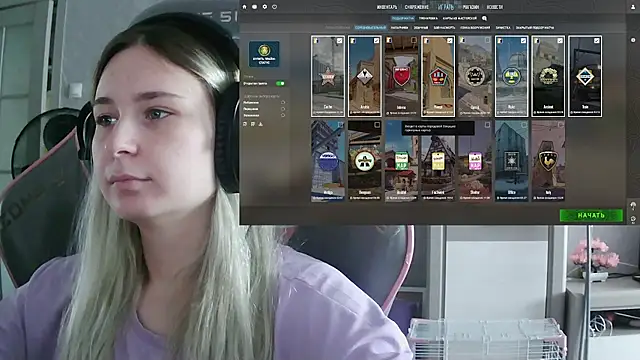Uncheck the Nuke map checkbox
The image size is (640, 360).
tap(523, 41)
